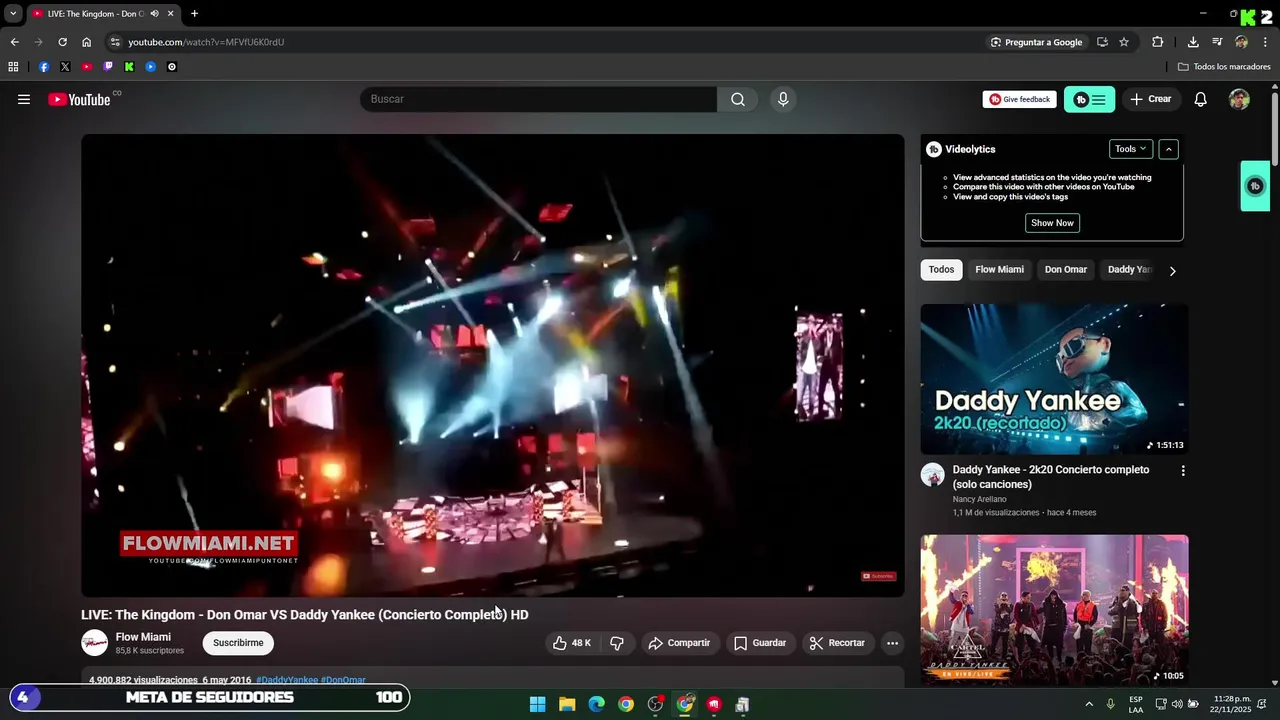
Task: Open the YouTube guide hamburger menu
Action: pyautogui.click(x=24, y=99)
